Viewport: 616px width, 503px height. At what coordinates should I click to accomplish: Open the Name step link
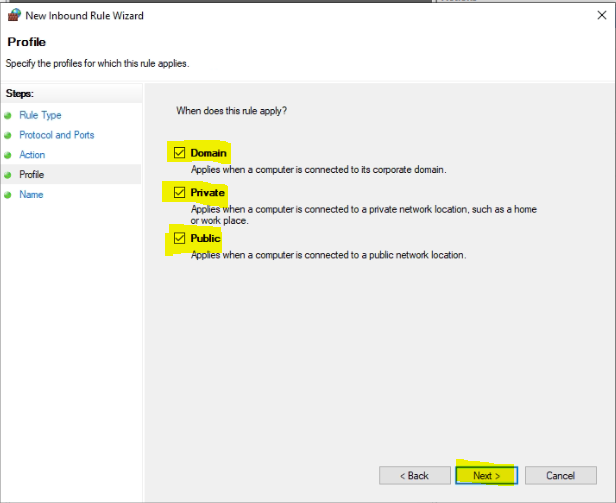(31, 195)
